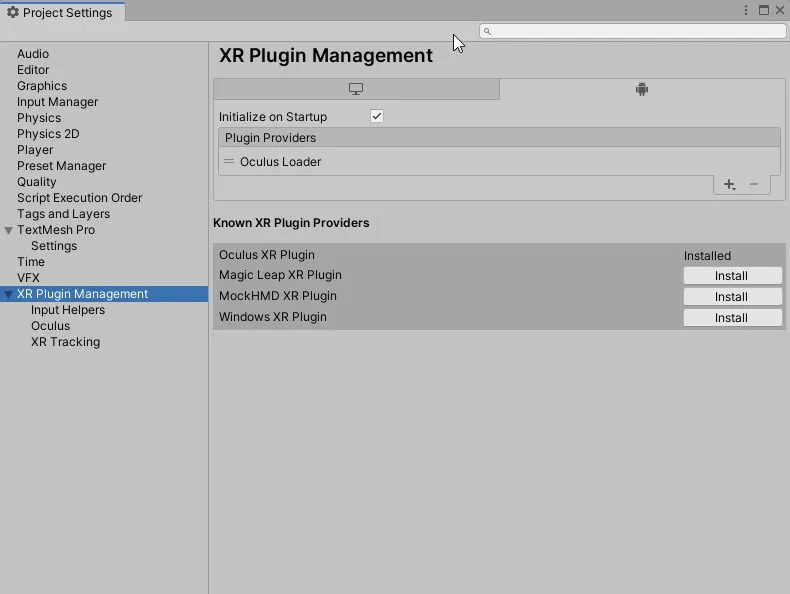
Task: Install the Magic Leap XR Plugin
Action: pyautogui.click(x=733, y=276)
